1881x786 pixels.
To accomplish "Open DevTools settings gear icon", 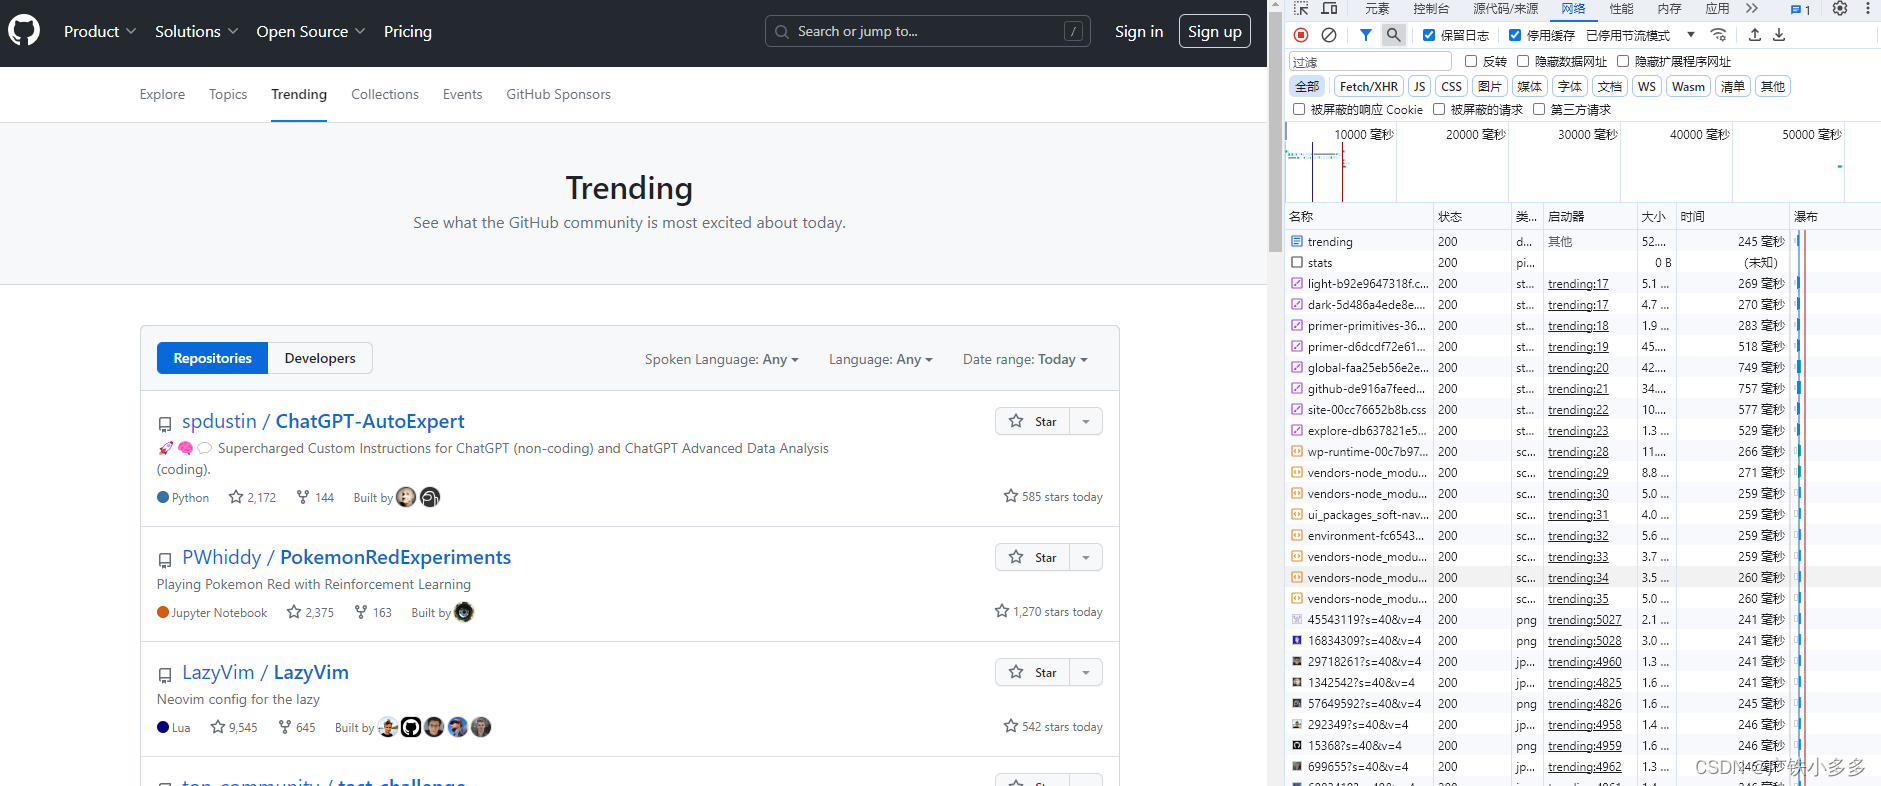I will [1840, 9].
